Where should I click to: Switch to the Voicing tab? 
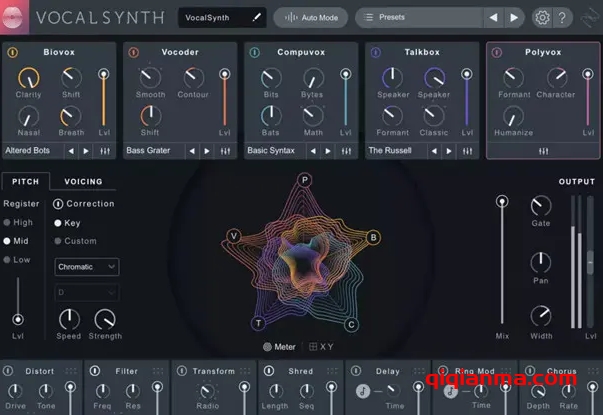pos(83,182)
